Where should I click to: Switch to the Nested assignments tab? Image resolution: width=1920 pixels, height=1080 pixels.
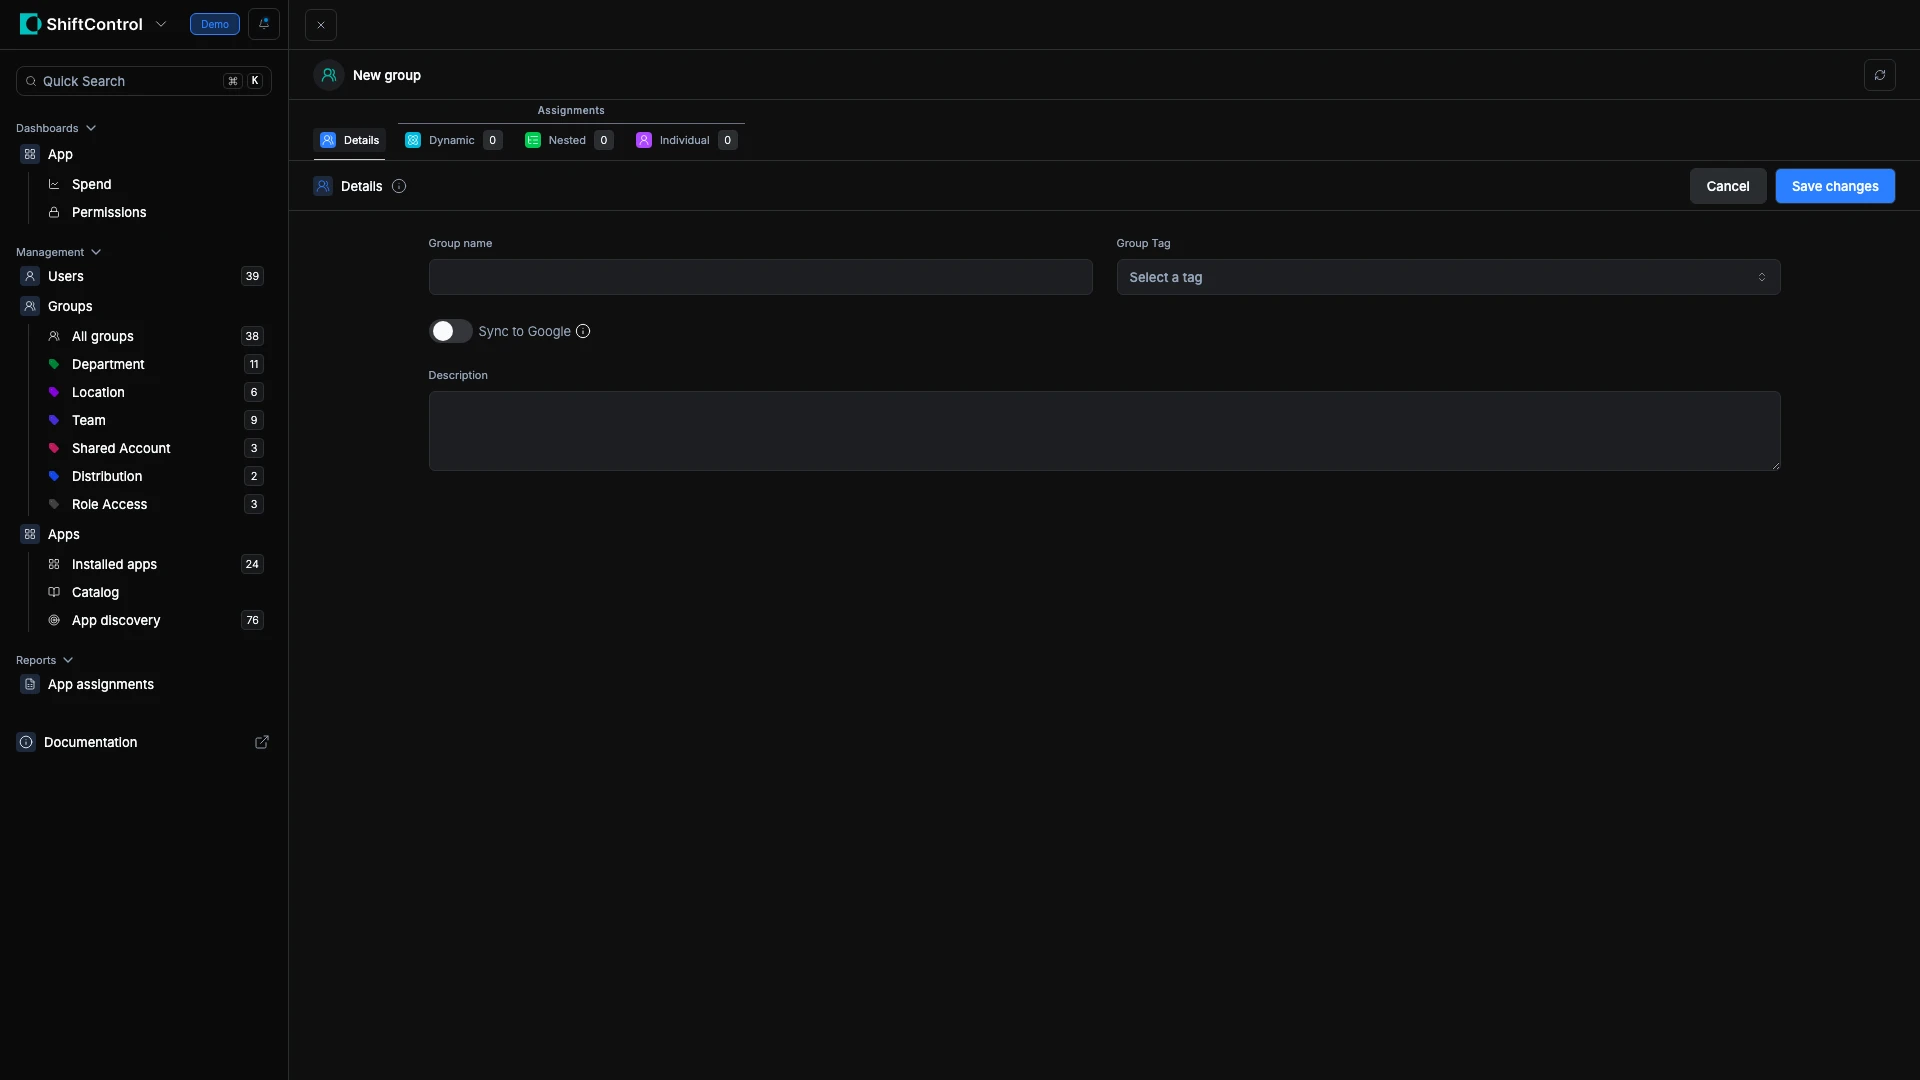tap(567, 140)
